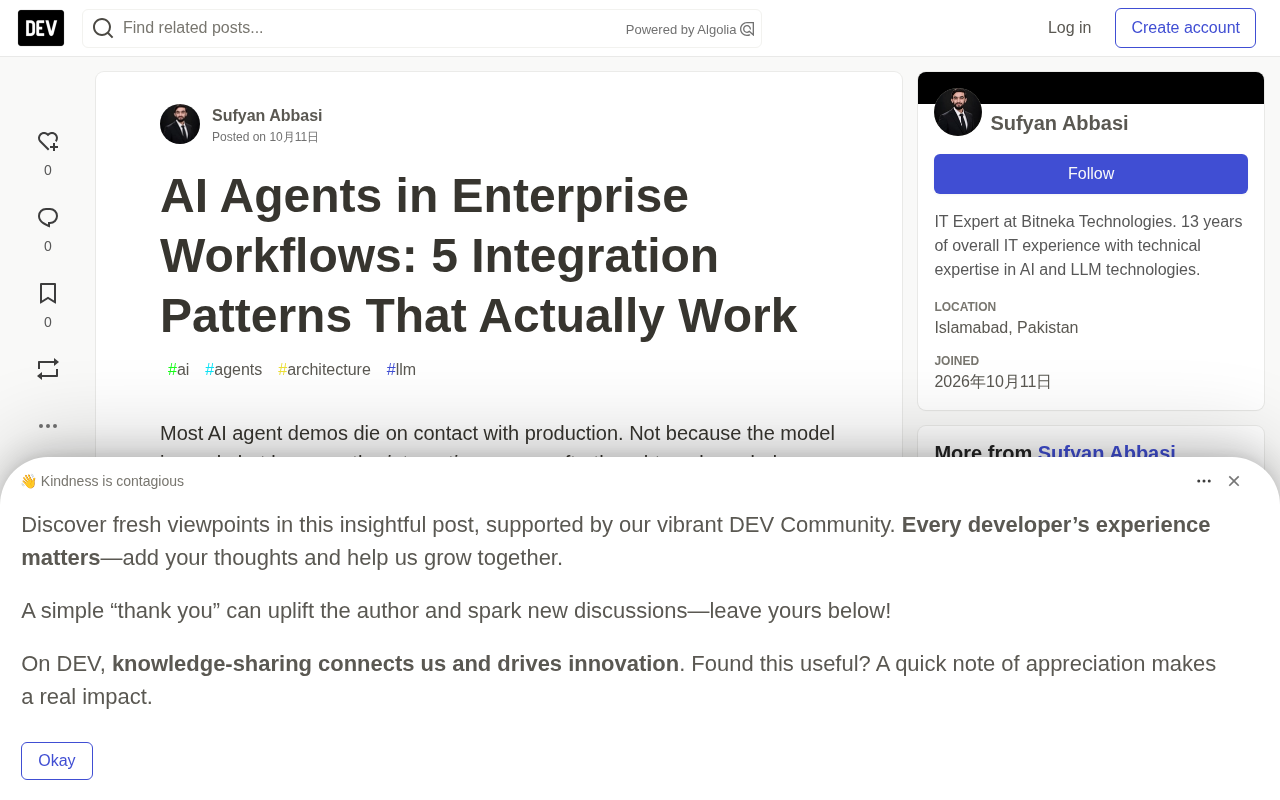Screen dimensions: 1280x800
Task: Jump to comments via the speech bubble icon
Action: click(x=48, y=218)
